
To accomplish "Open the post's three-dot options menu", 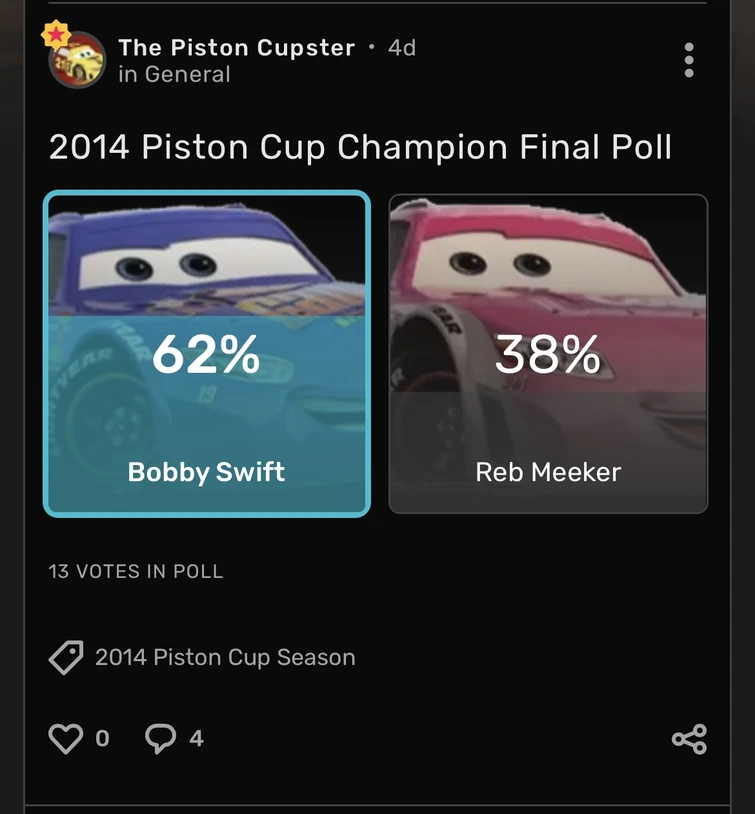I will coord(688,60).
